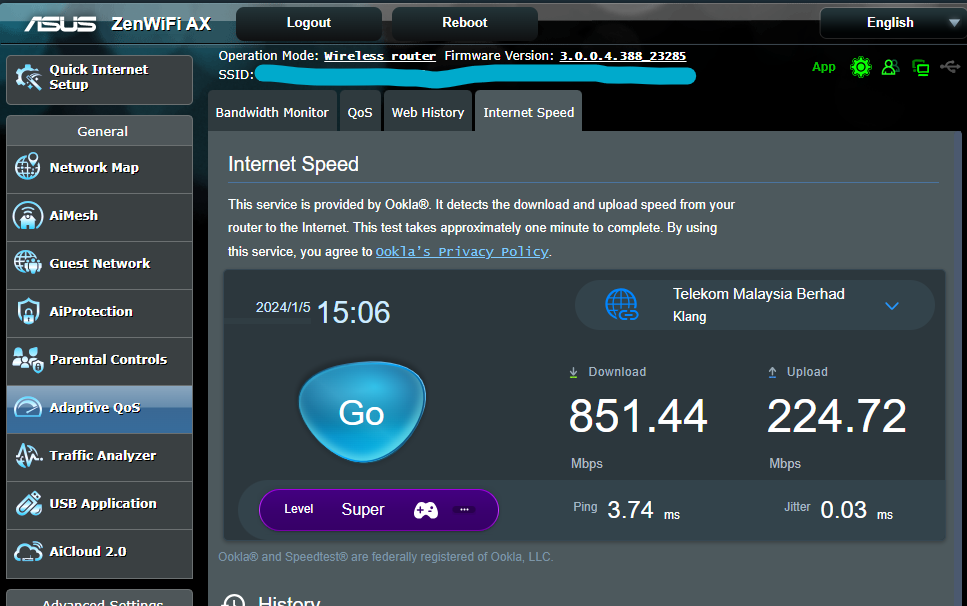
Task: Go to AiMesh via its icon
Action: point(28,215)
